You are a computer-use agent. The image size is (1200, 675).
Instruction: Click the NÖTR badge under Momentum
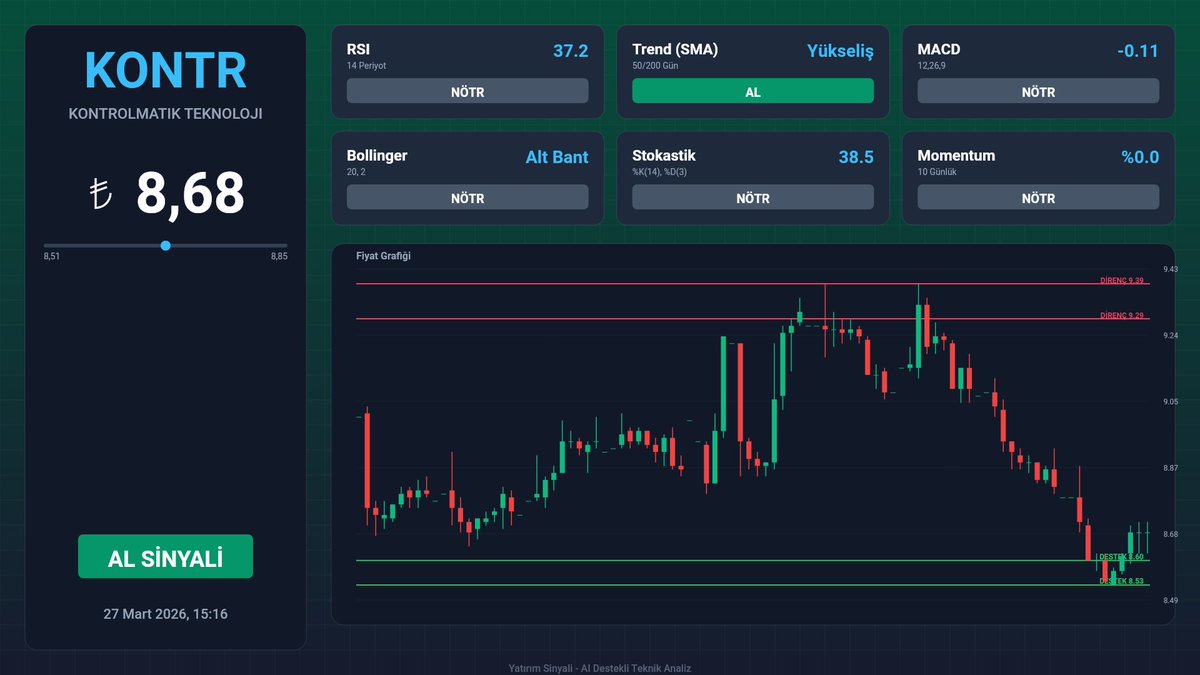(1038, 197)
